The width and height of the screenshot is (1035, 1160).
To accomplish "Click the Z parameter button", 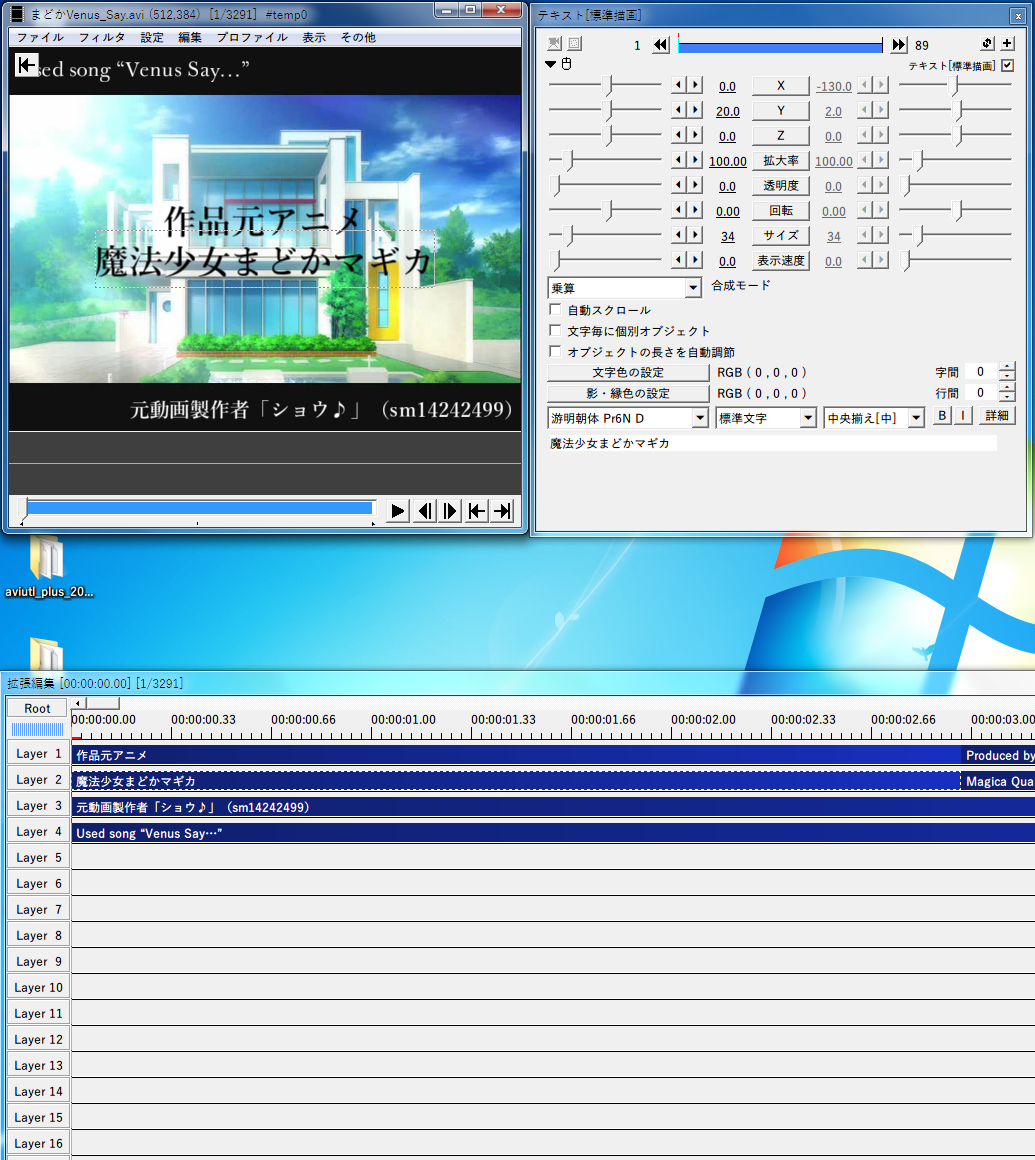I will [781, 136].
